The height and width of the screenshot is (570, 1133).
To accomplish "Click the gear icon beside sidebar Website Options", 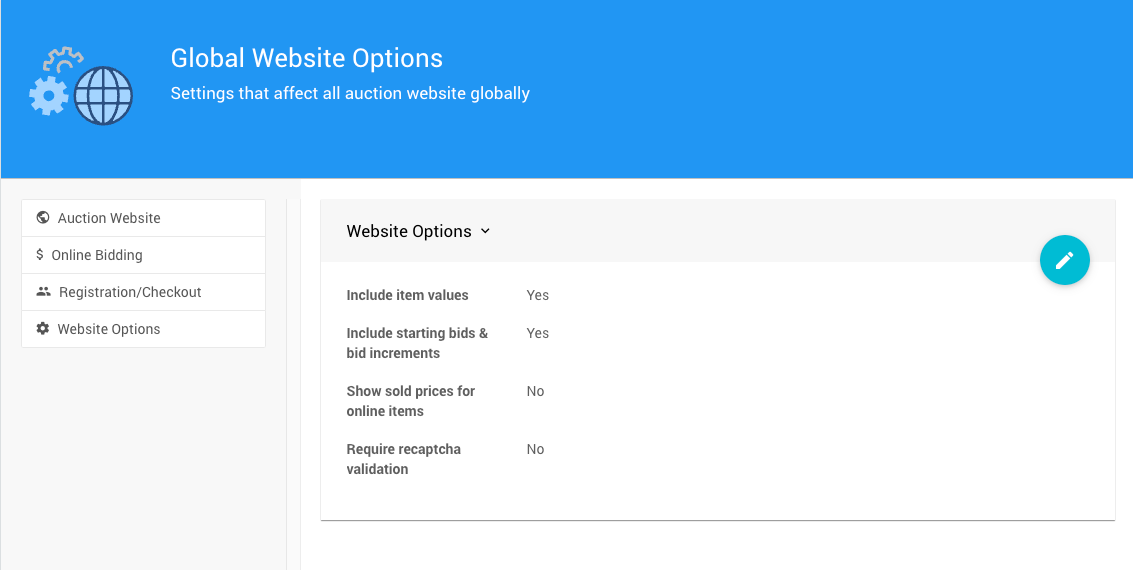I will point(43,329).
